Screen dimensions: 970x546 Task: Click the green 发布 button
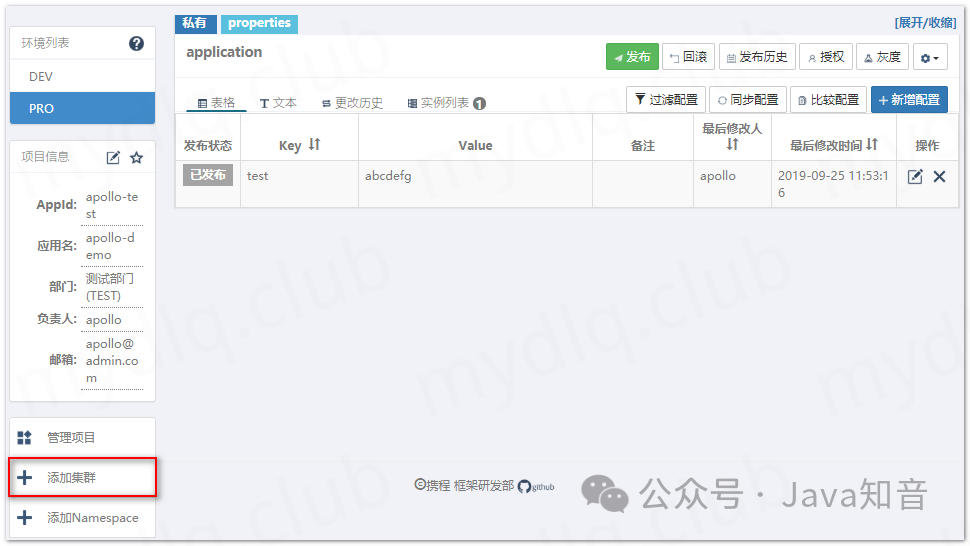coord(632,57)
